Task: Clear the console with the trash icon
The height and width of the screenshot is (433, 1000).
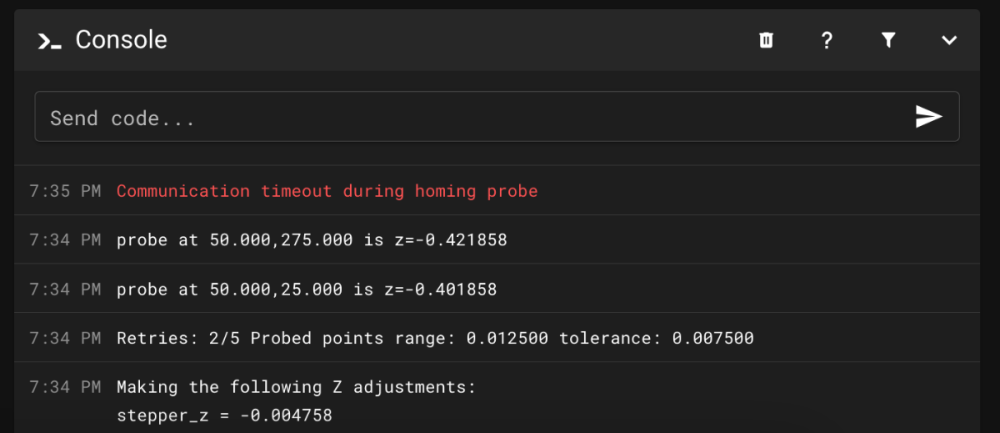Action: click(x=766, y=41)
